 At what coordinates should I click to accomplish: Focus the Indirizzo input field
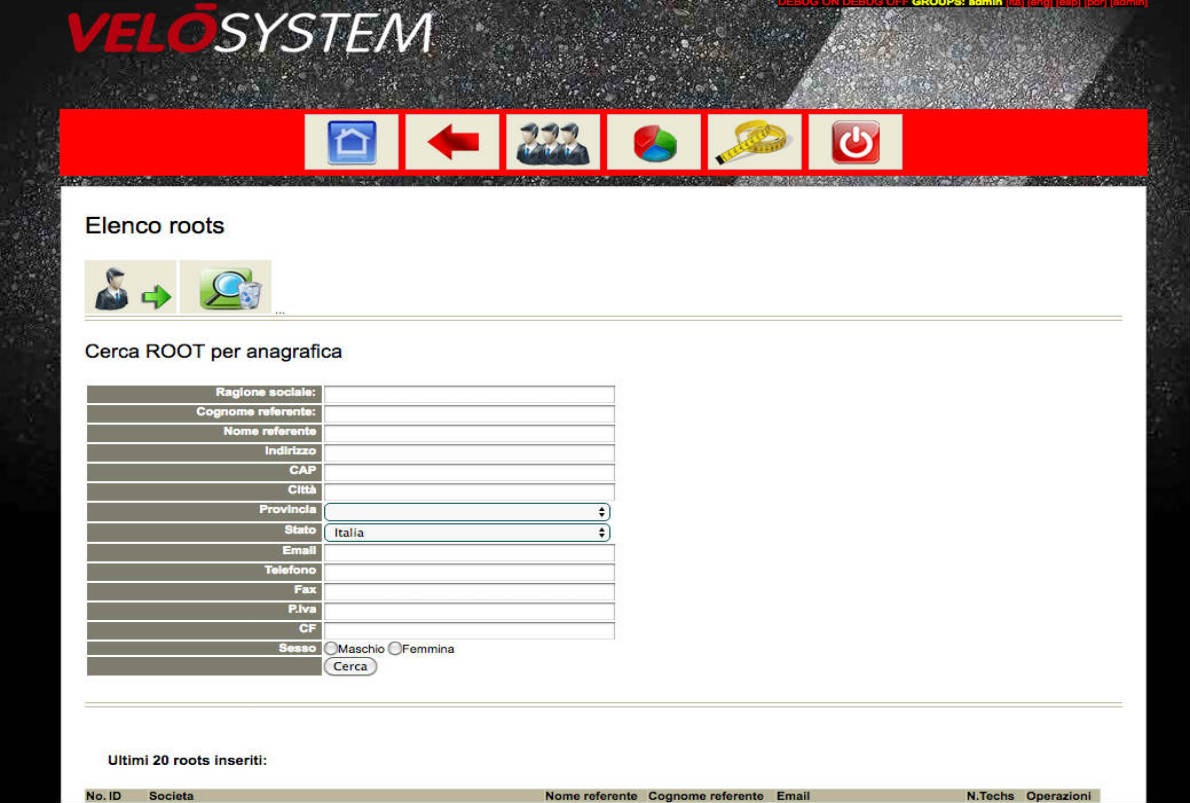point(469,453)
